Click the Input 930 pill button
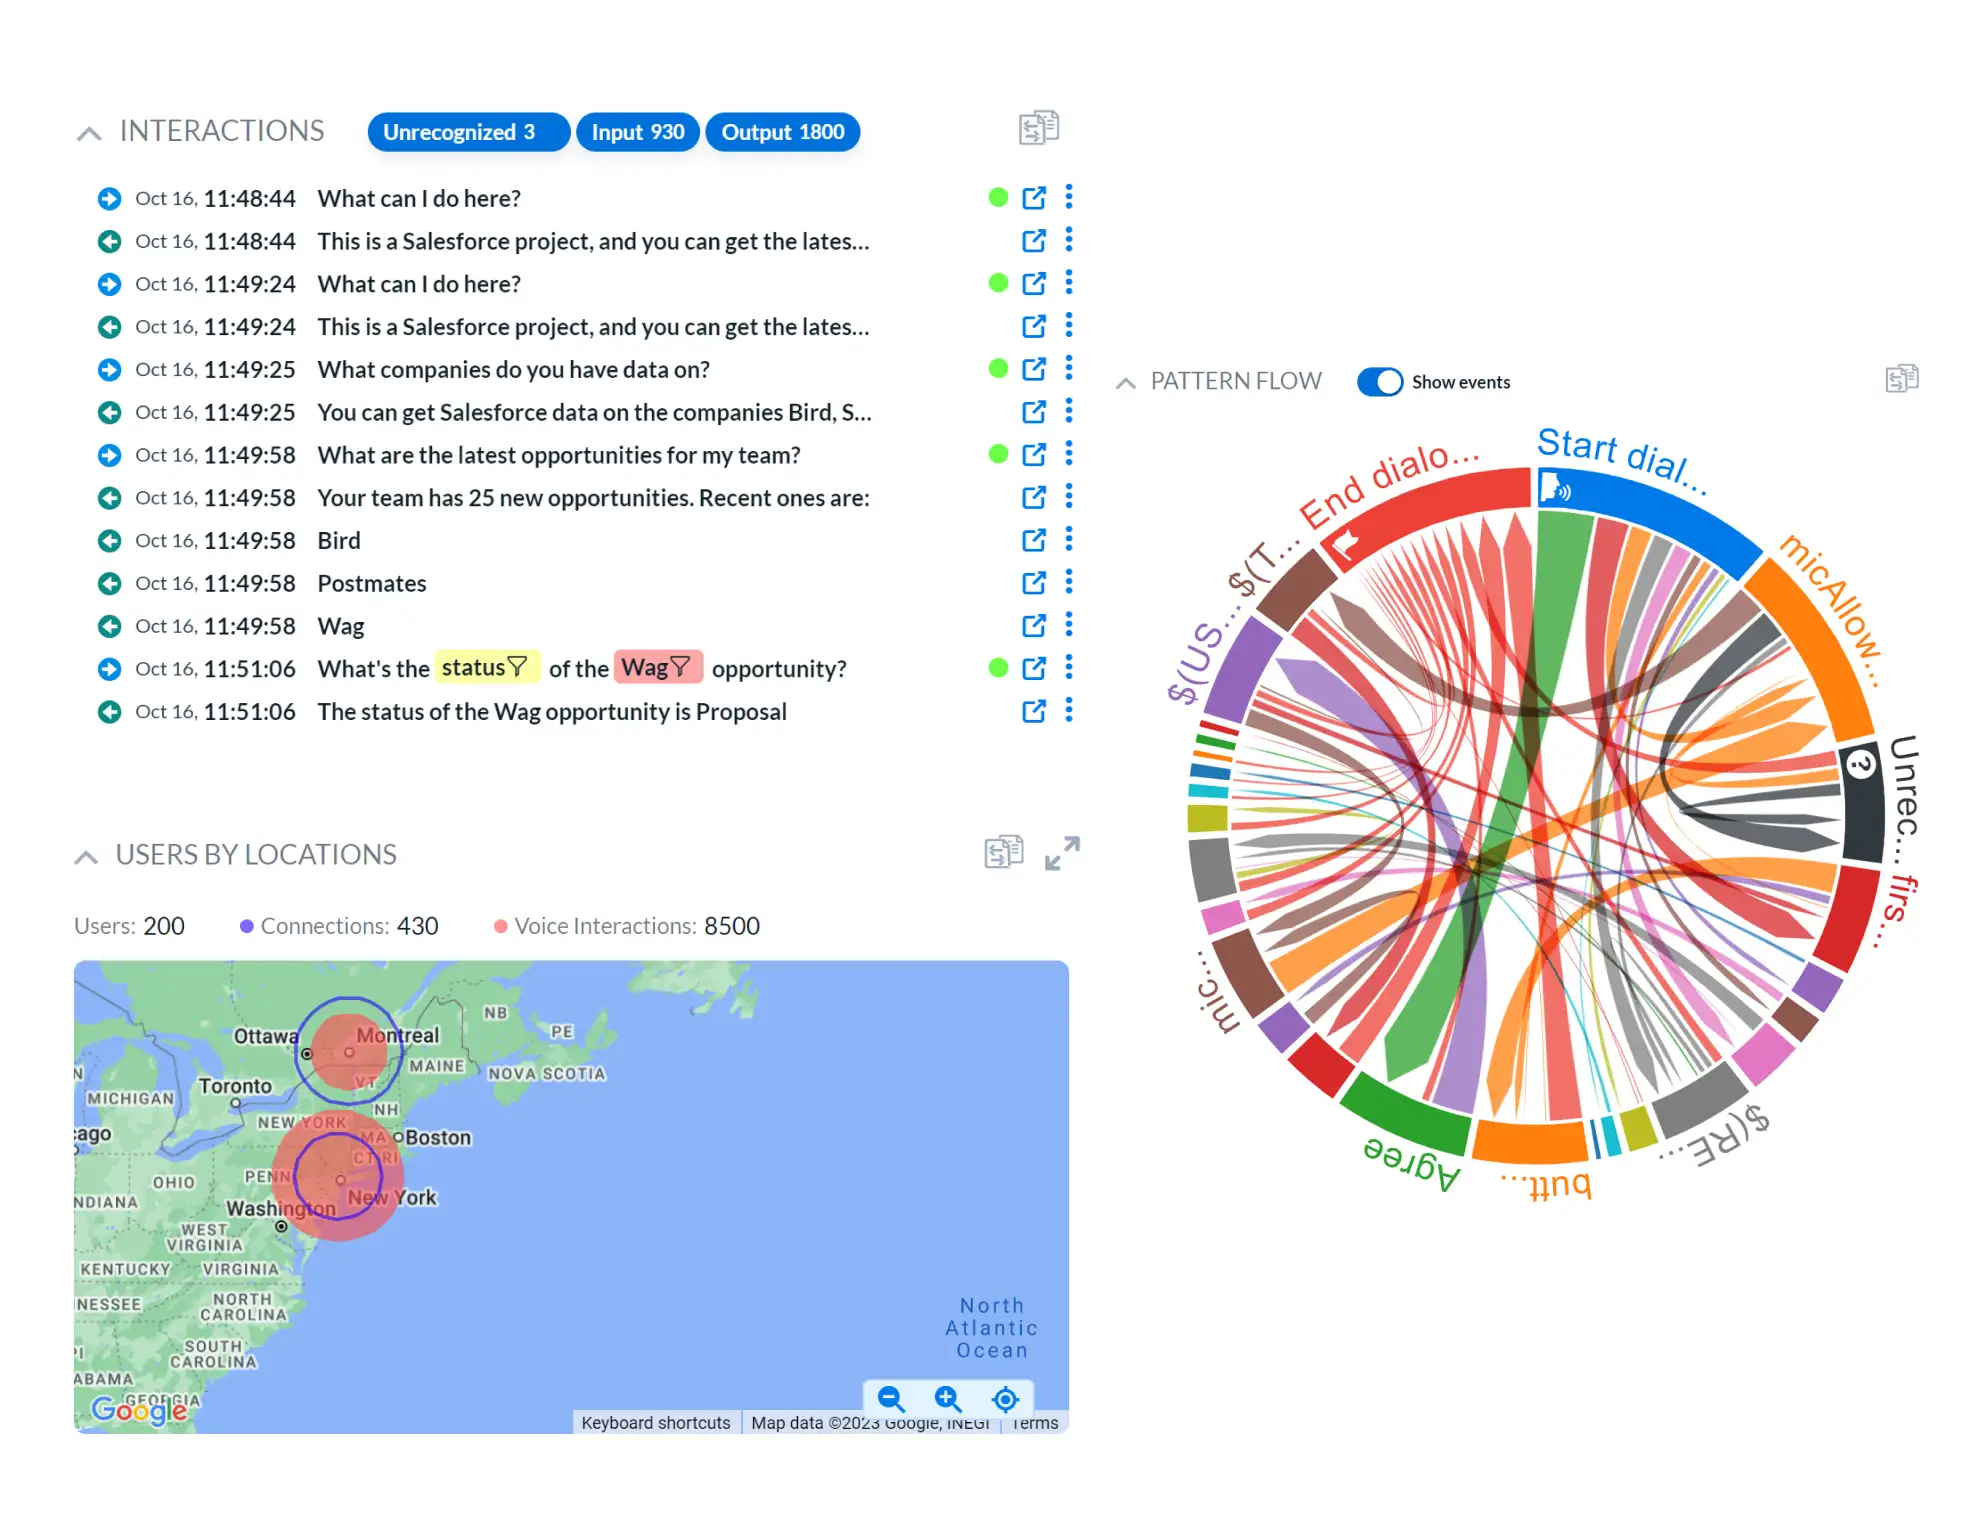Viewport: 1971px width, 1527px height. [637, 132]
